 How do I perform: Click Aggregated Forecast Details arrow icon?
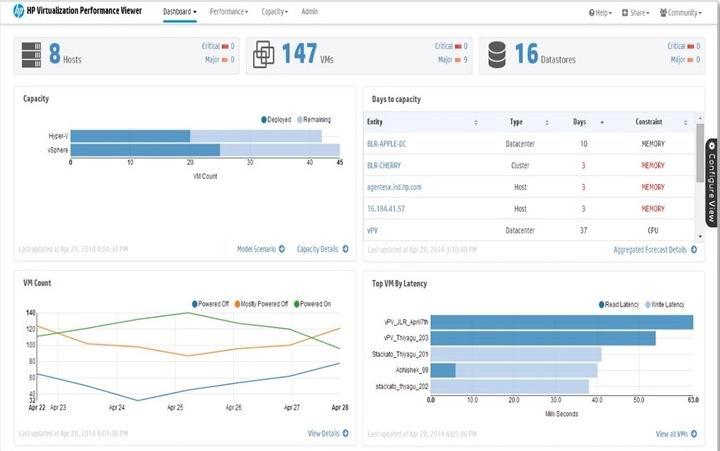pyautogui.click(x=694, y=249)
